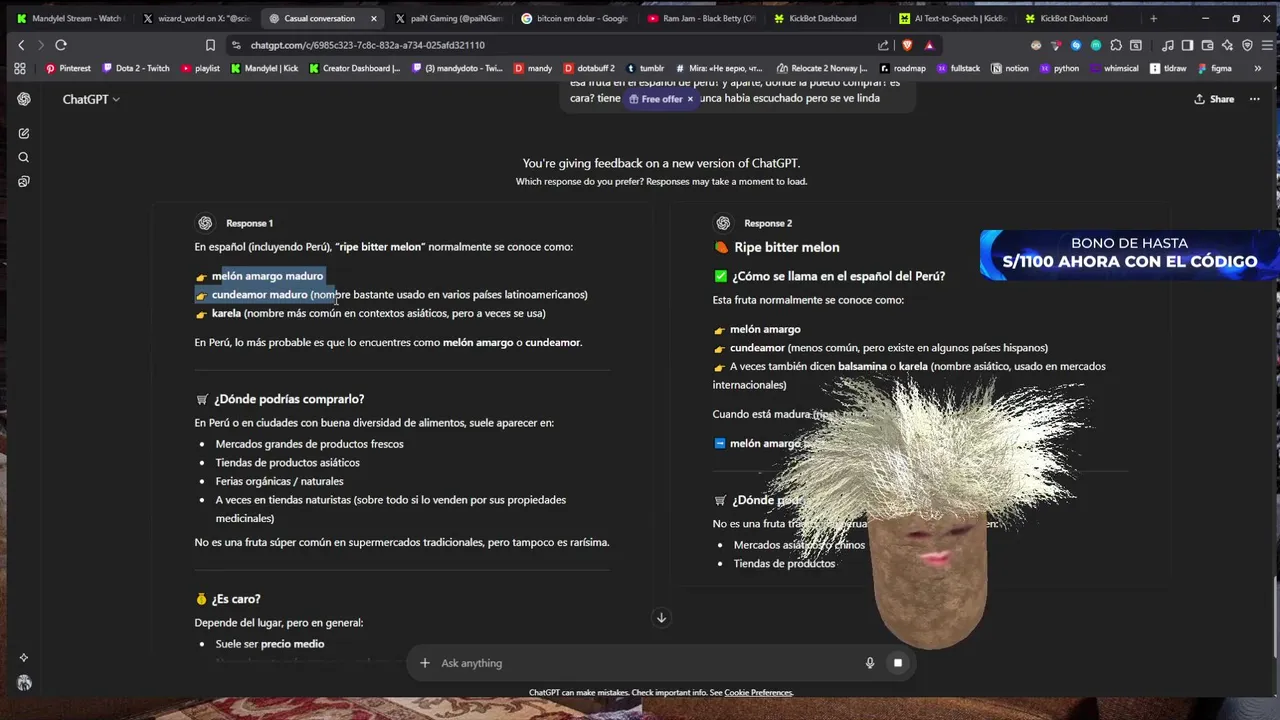Switch to the Ram Jam - Black Betty tab
The width and height of the screenshot is (1280, 720).
tap(701, 18)
